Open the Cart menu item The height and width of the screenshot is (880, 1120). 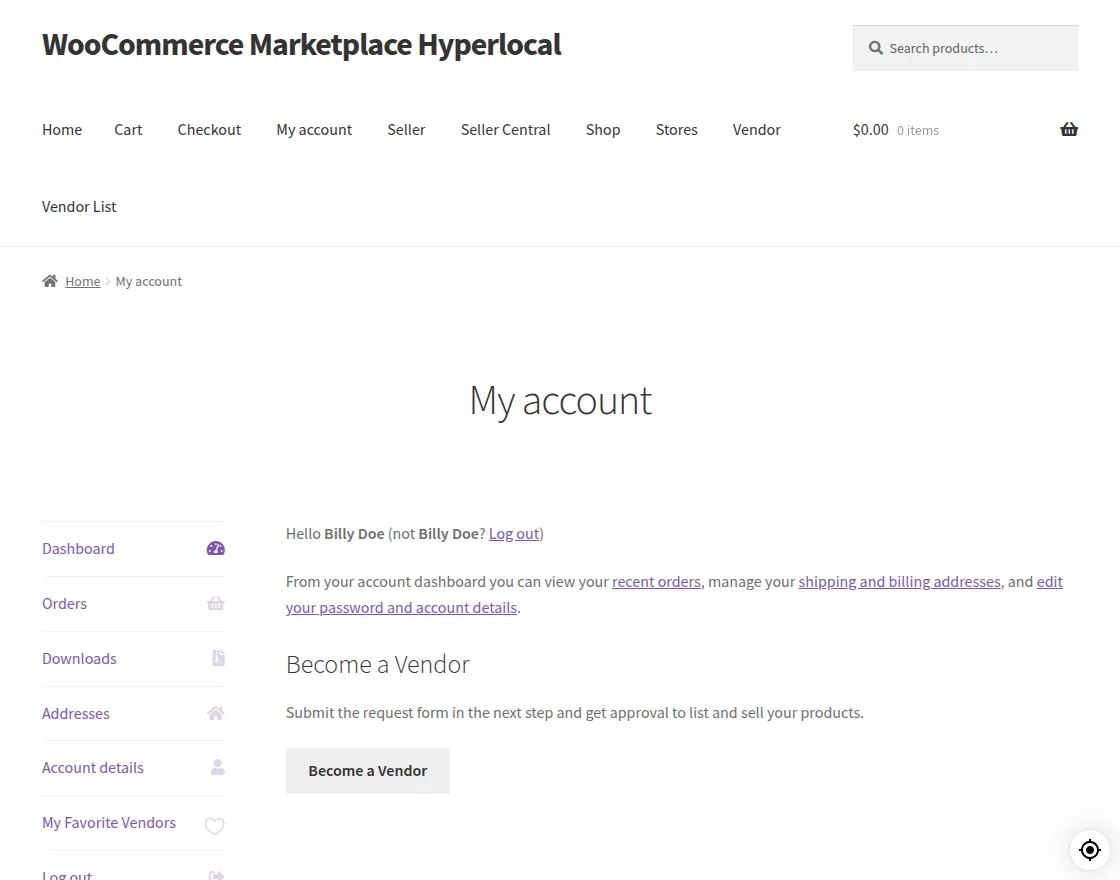coord(128,129)
